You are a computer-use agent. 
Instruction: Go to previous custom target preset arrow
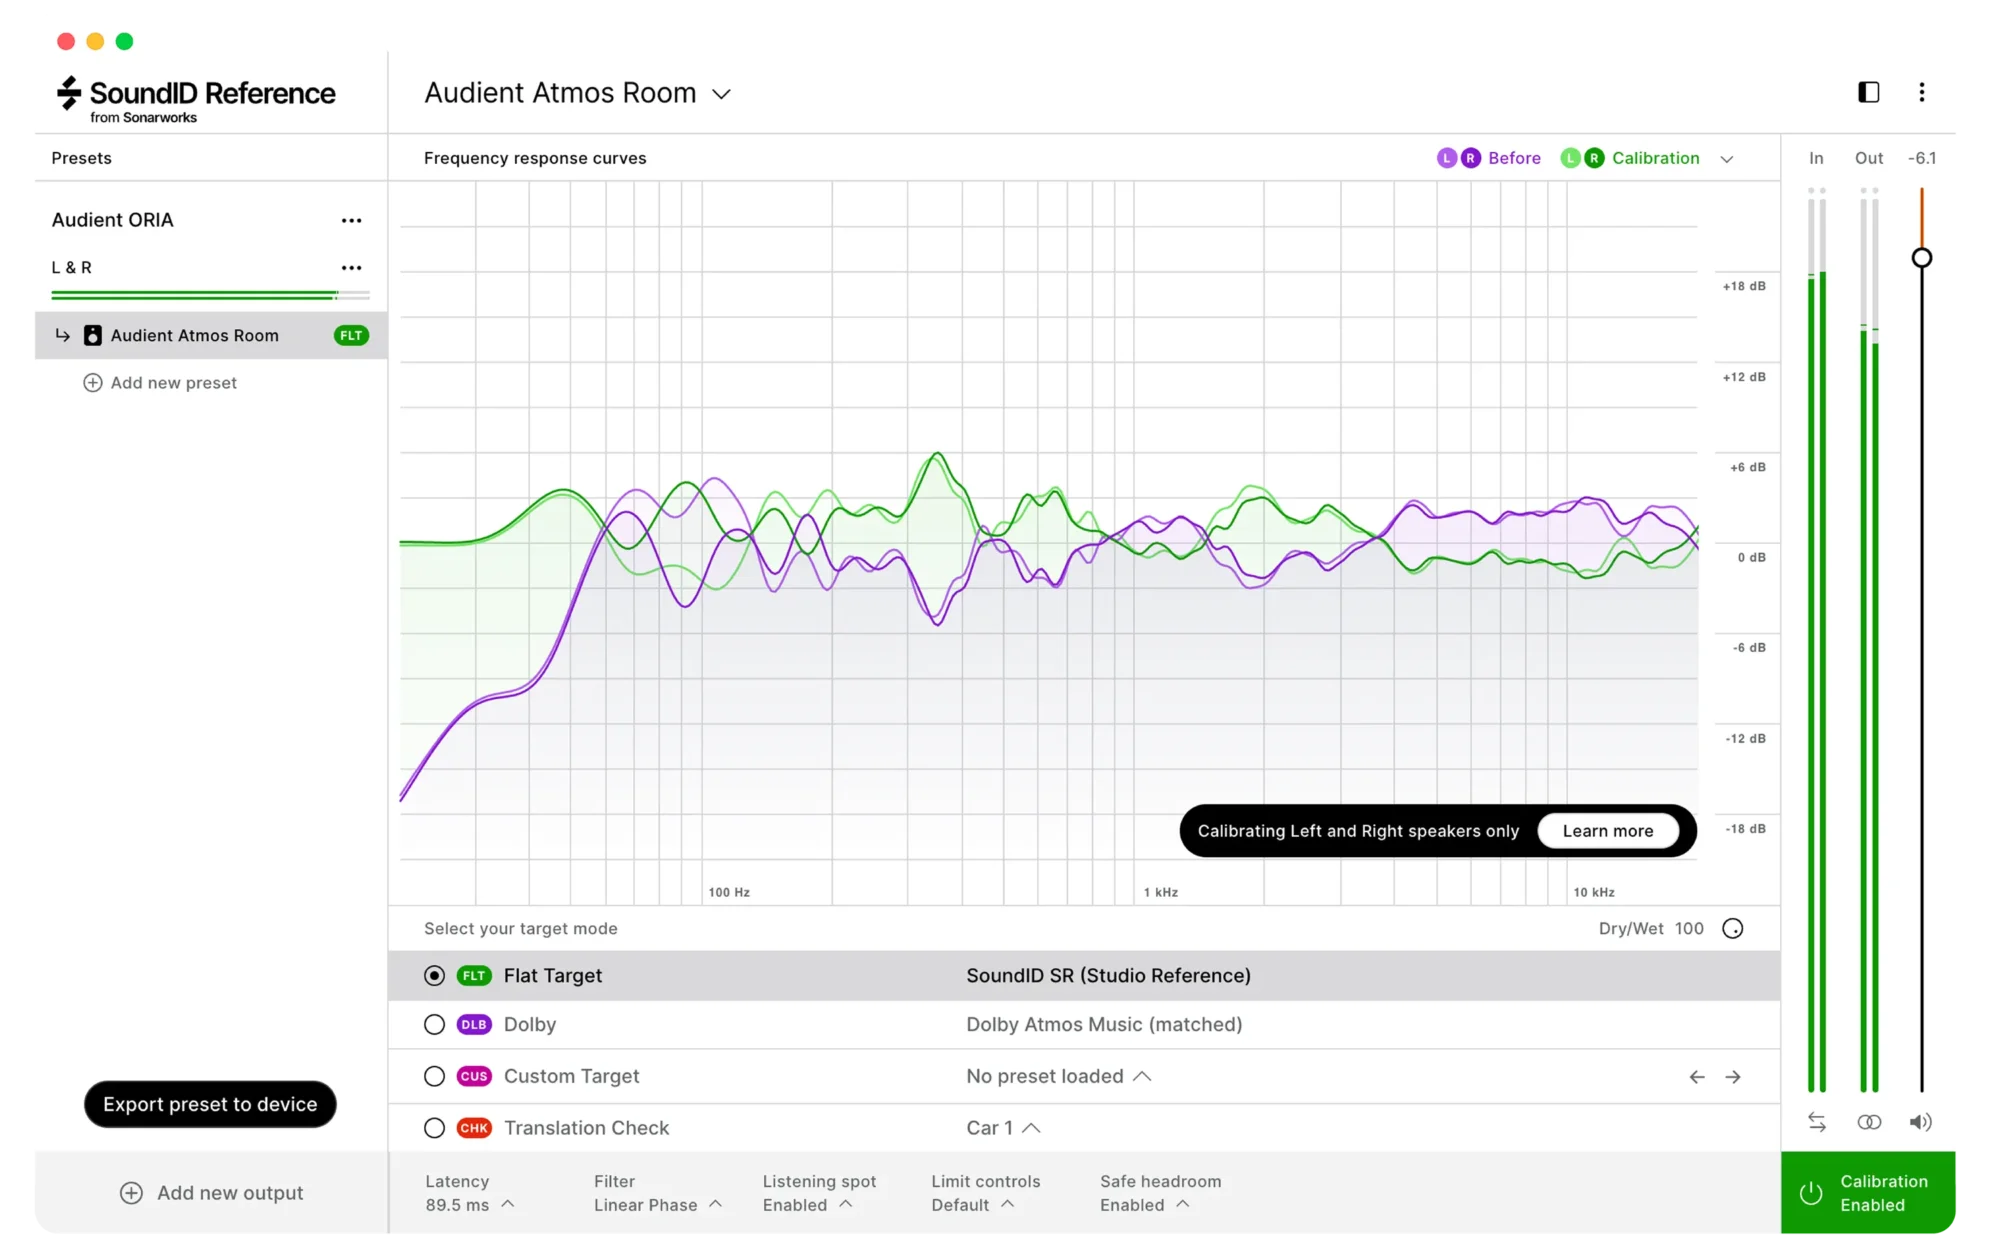[x=1697, y=1077]
